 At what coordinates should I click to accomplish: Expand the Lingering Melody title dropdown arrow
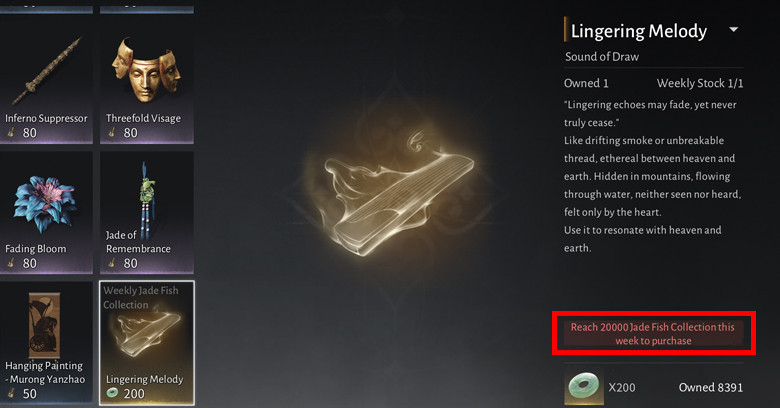(733, 30)
